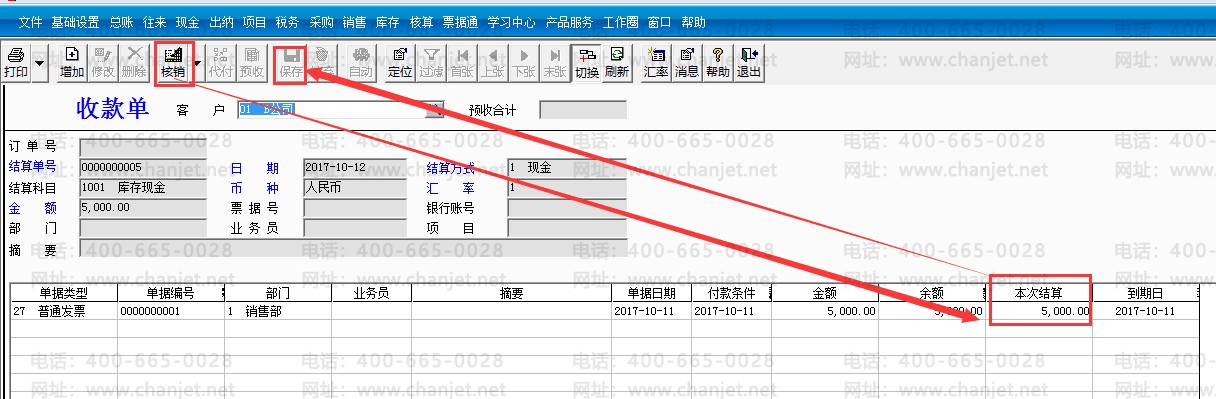Image resolution: width=1216 pixels, height=399 pixels.
Task: Click the 结算科目 field 库存现金
Action: click(x=142, y=187)
